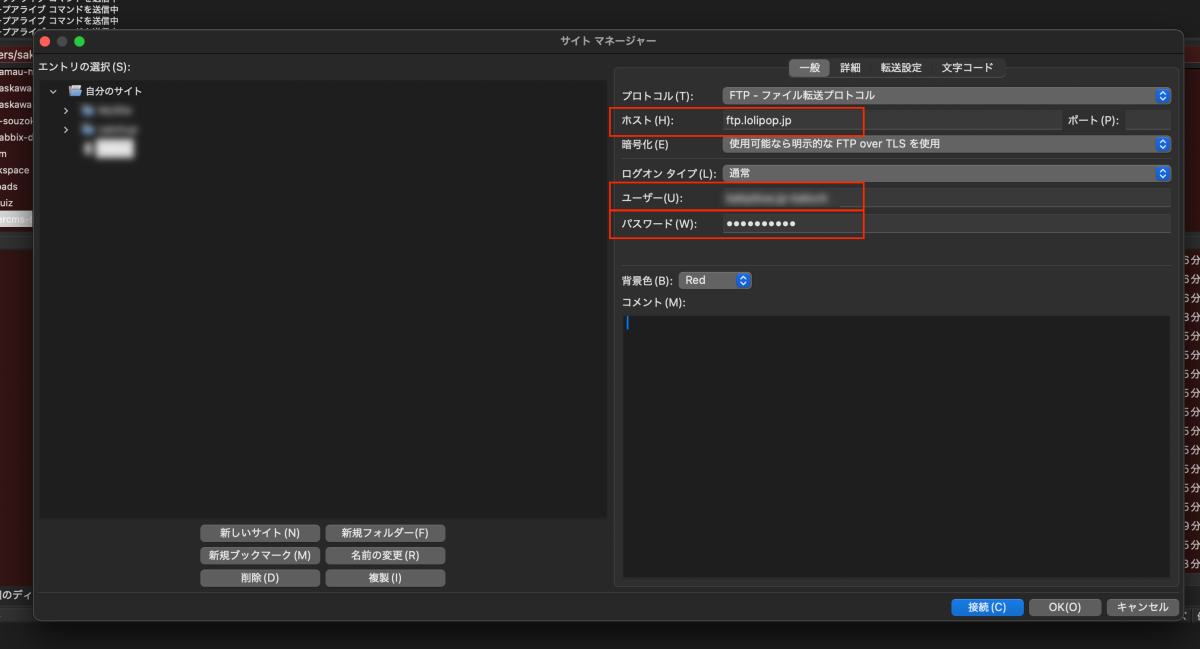The width and height of the screenshot is (1200, 649).
Task: Click the キャンセル button
Action: (x=1142, y=607)
